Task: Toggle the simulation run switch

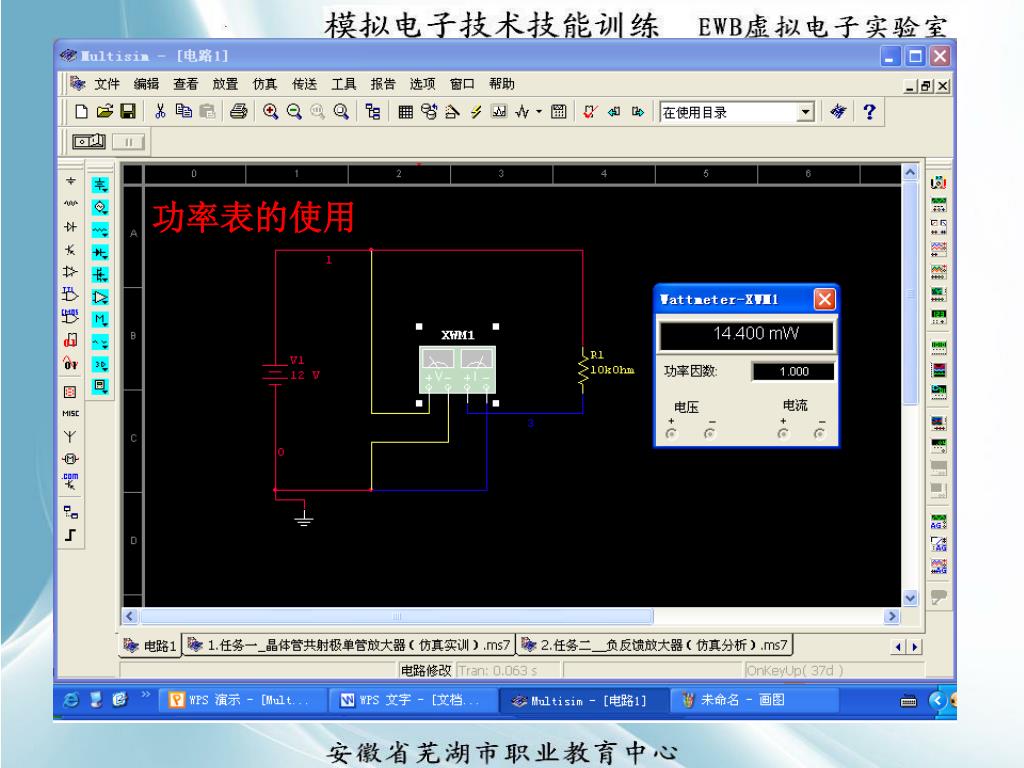Action: click(x=89, y=141)
